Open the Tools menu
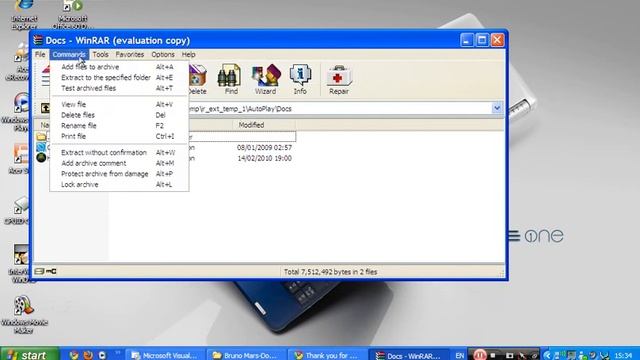 100,54
